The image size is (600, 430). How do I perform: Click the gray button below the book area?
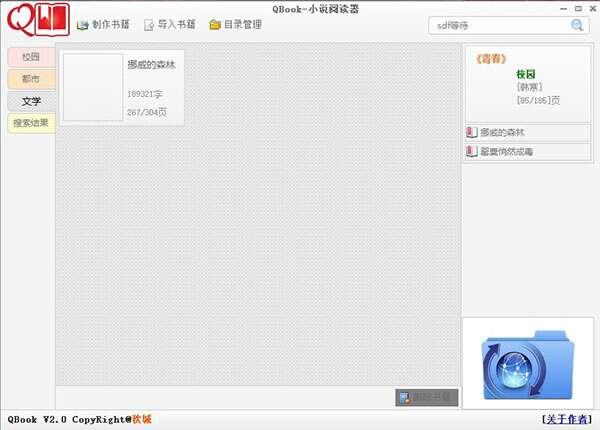click(427, 397)
